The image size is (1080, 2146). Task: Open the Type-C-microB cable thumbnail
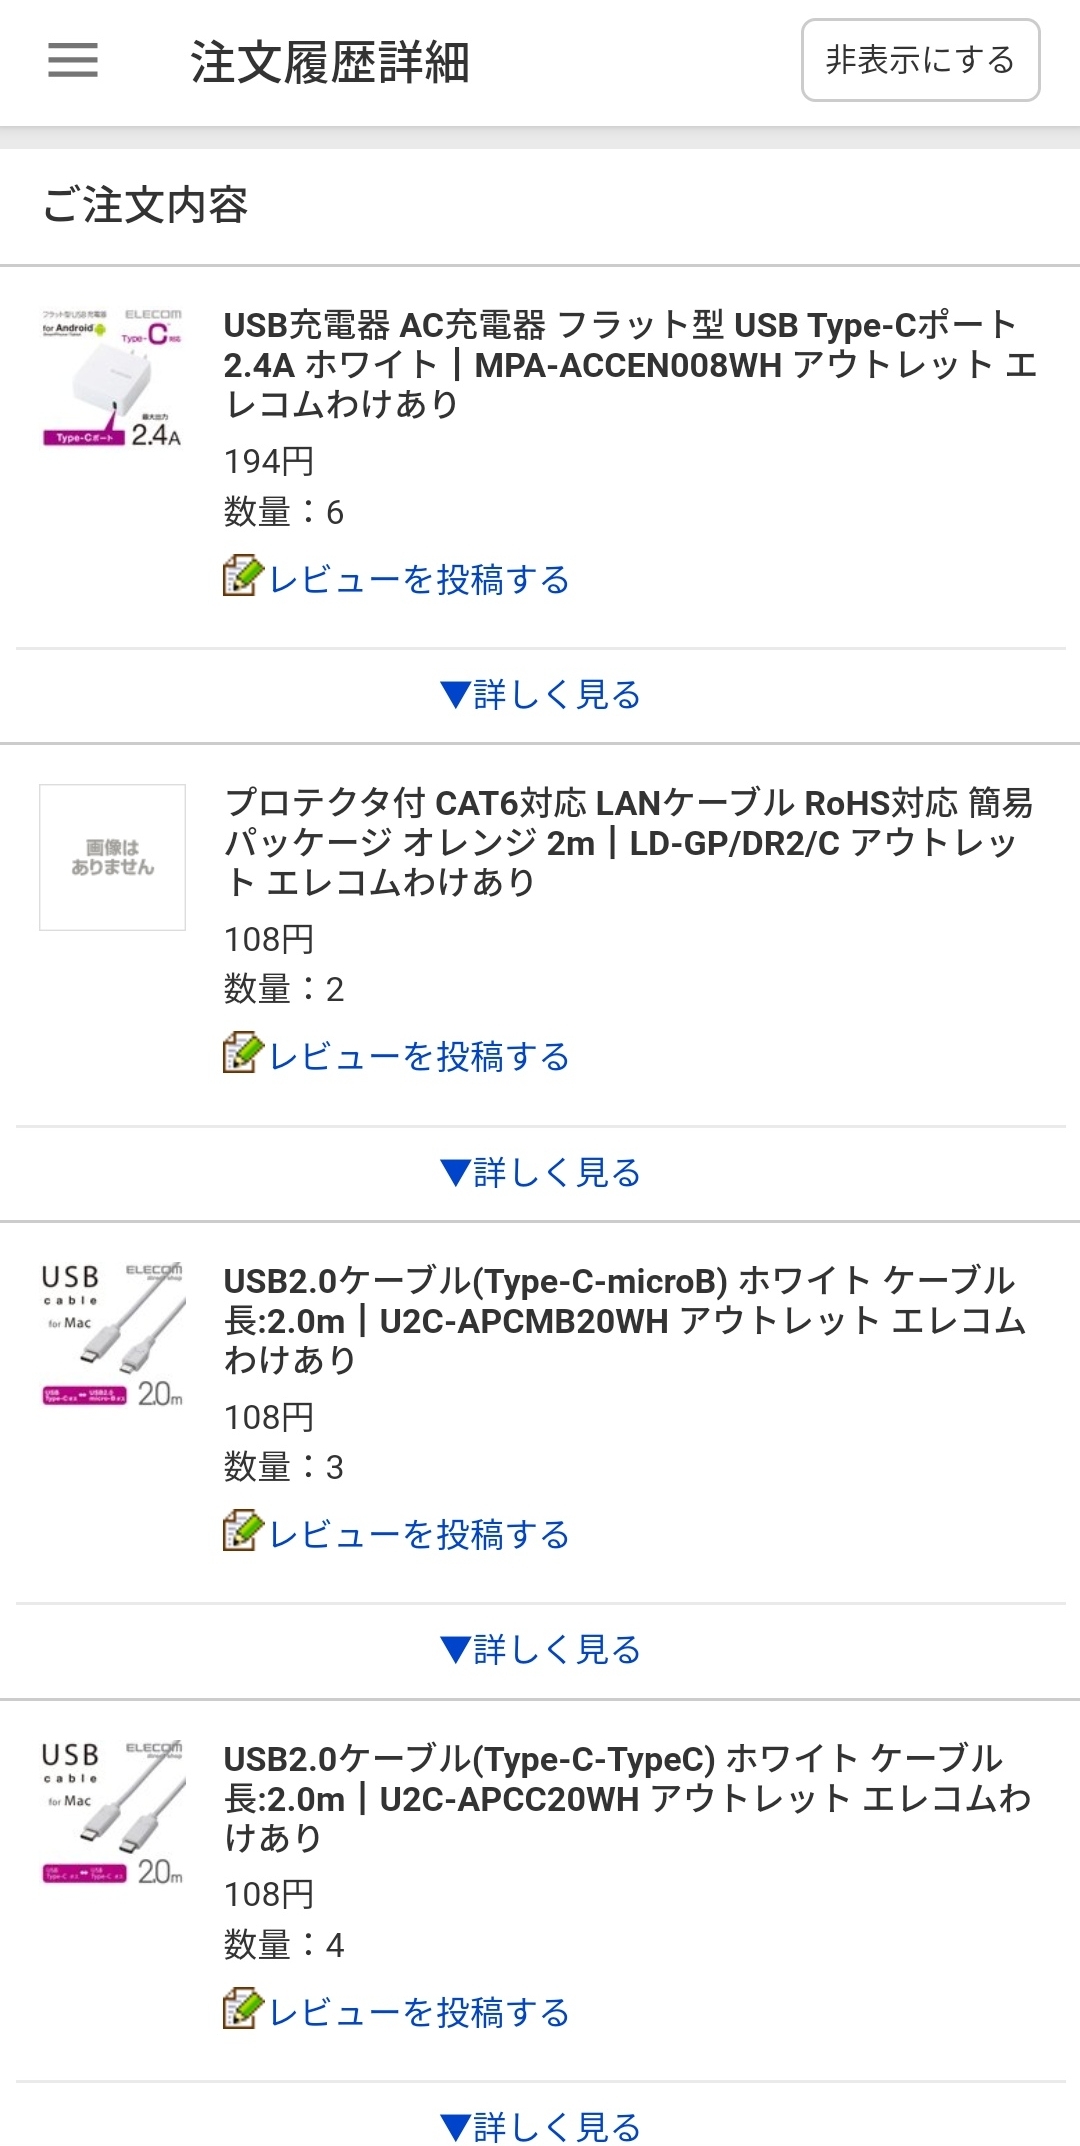click(112, 1334)
